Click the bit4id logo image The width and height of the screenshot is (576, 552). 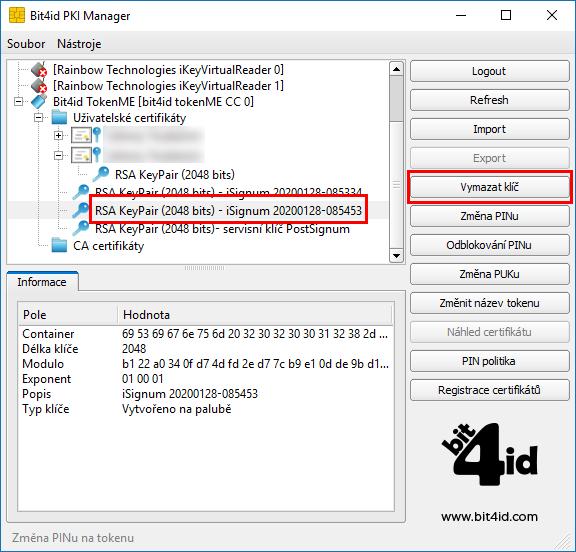489,455
